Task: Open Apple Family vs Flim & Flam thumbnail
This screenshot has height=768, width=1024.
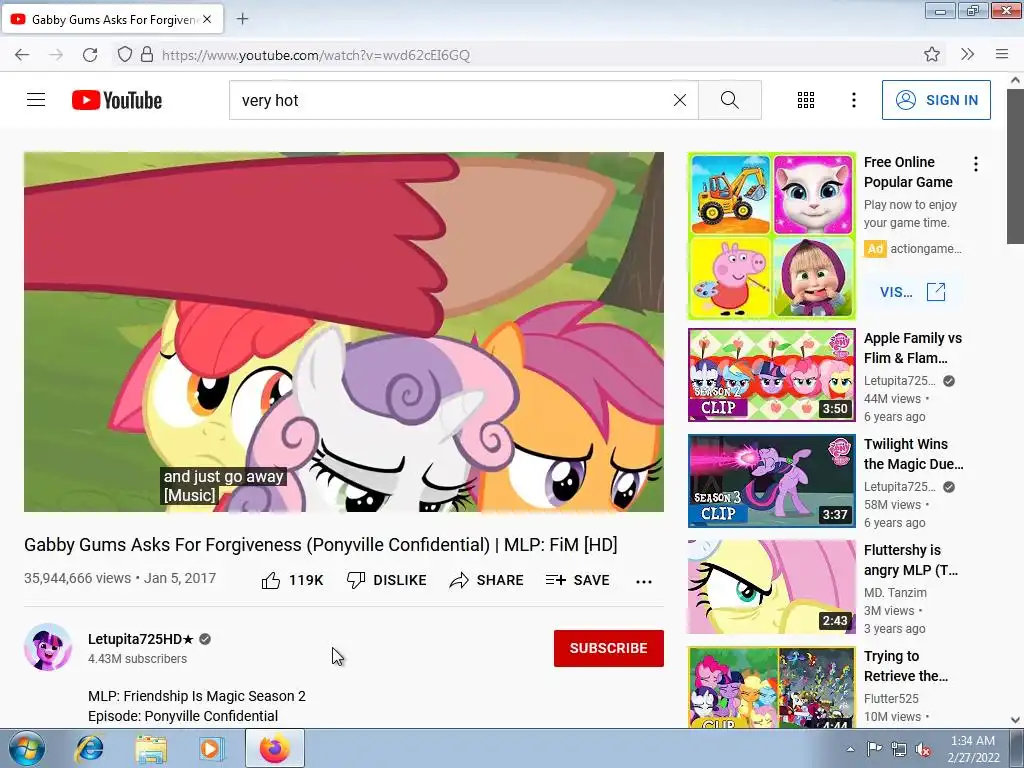Action: click(x=771, y=375)
